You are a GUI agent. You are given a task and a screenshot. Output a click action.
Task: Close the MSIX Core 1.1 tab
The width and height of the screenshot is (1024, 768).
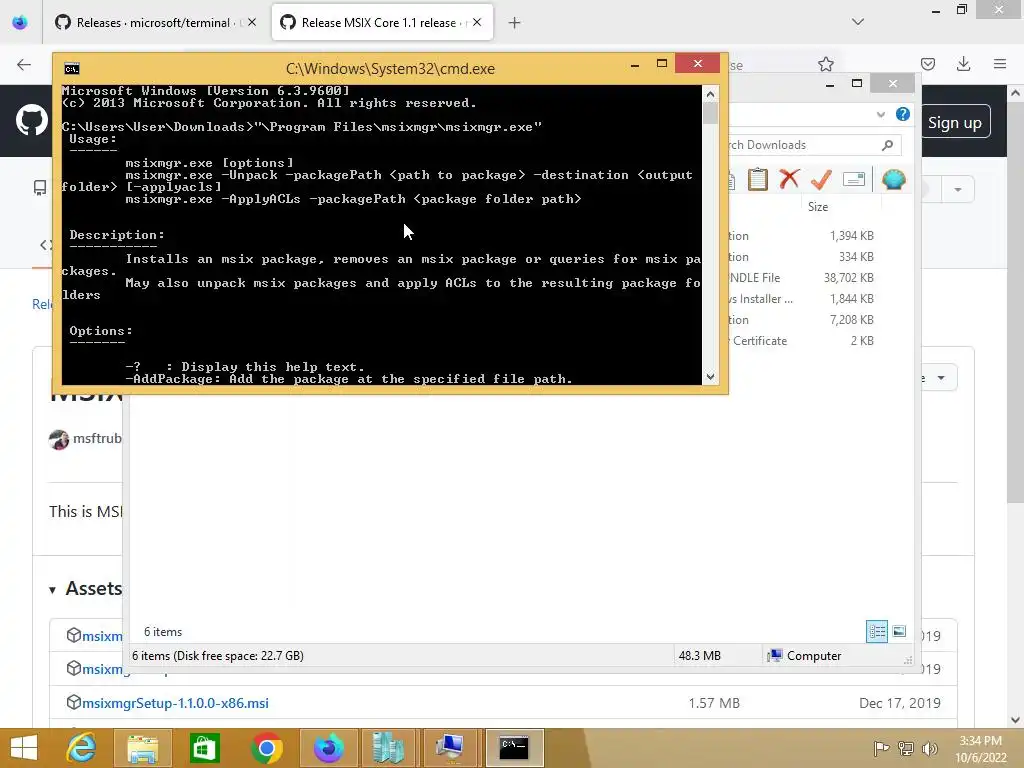coord(477,22)
